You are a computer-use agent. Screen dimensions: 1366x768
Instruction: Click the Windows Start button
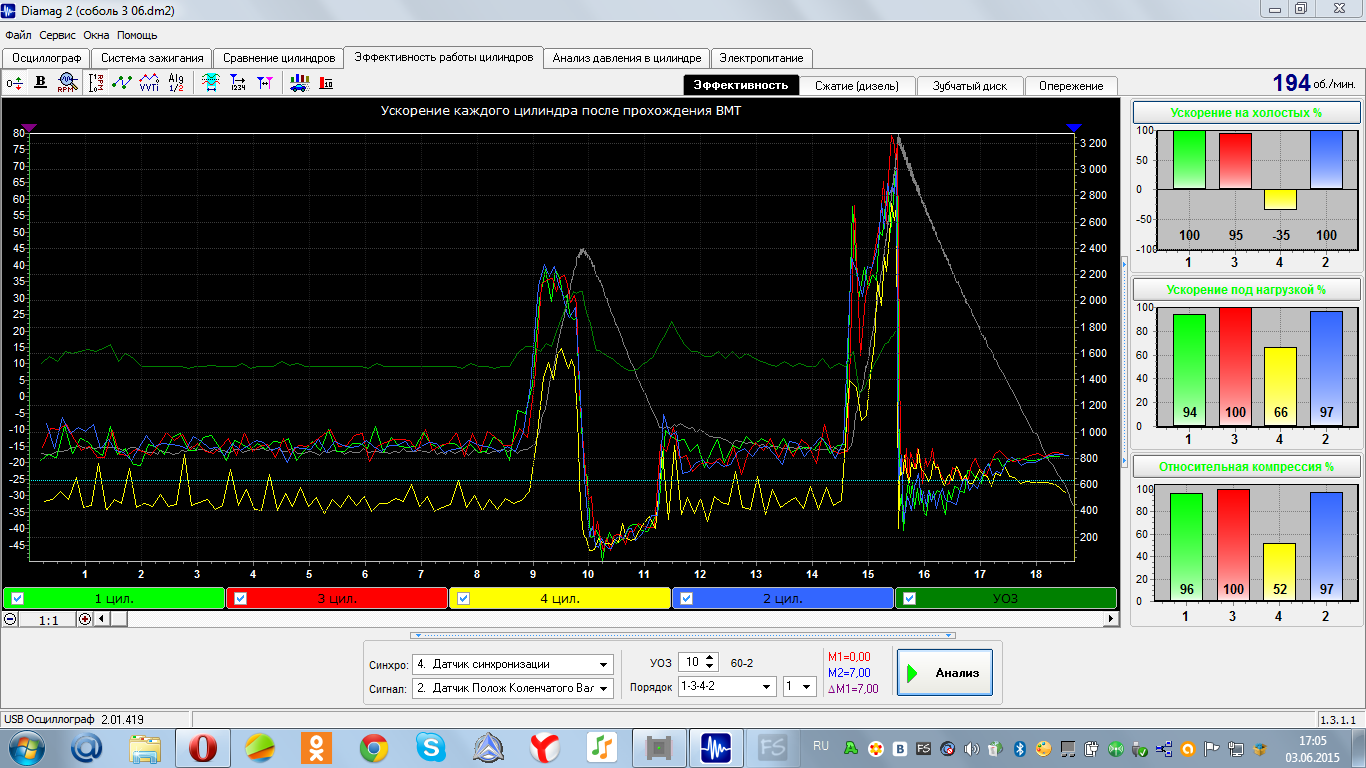click(x=27, y=747)
